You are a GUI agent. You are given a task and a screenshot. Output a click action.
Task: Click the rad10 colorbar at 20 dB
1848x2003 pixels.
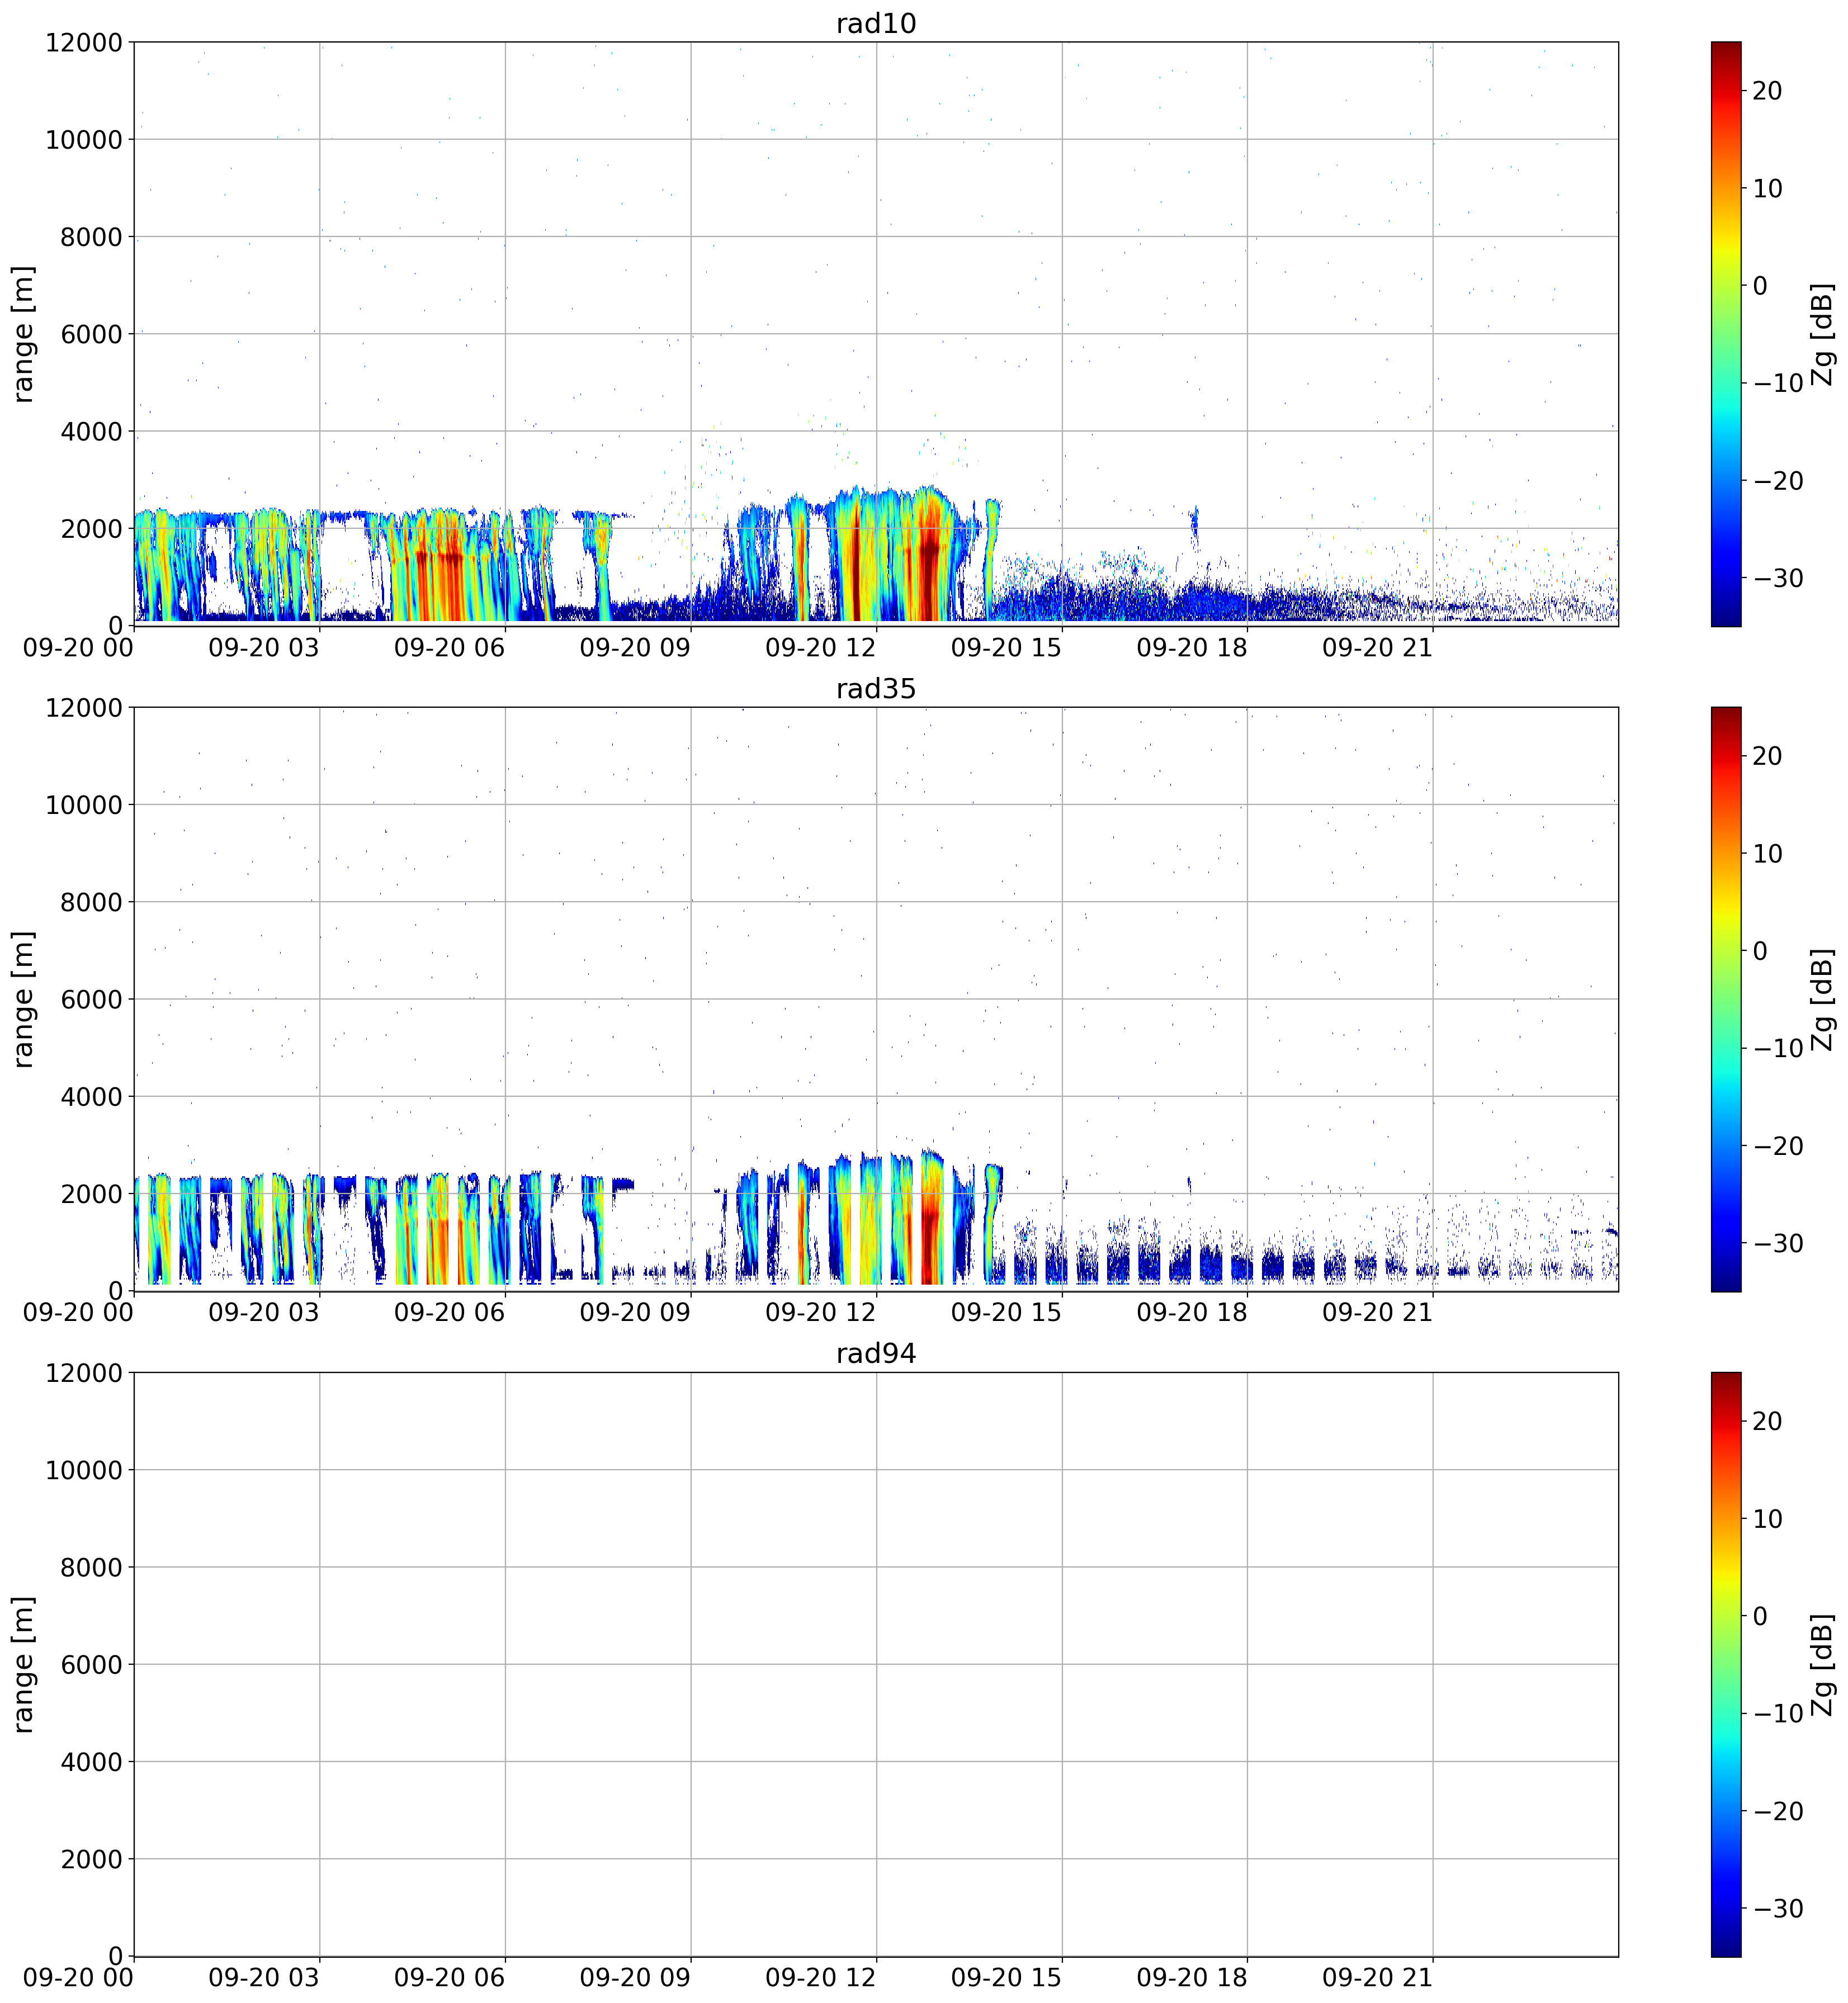[1726, 91]
